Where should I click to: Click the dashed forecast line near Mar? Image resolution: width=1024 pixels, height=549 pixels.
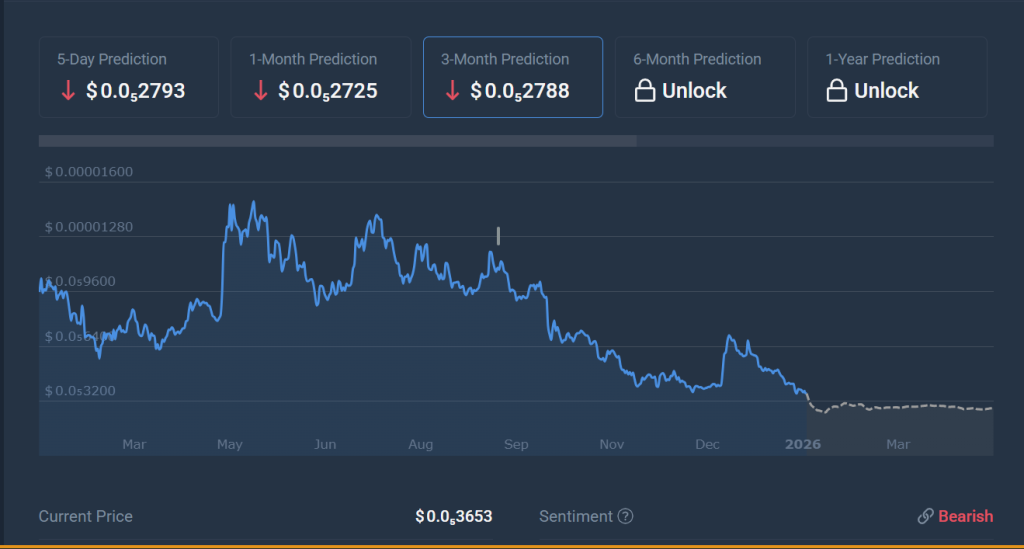tap(898, 406)
